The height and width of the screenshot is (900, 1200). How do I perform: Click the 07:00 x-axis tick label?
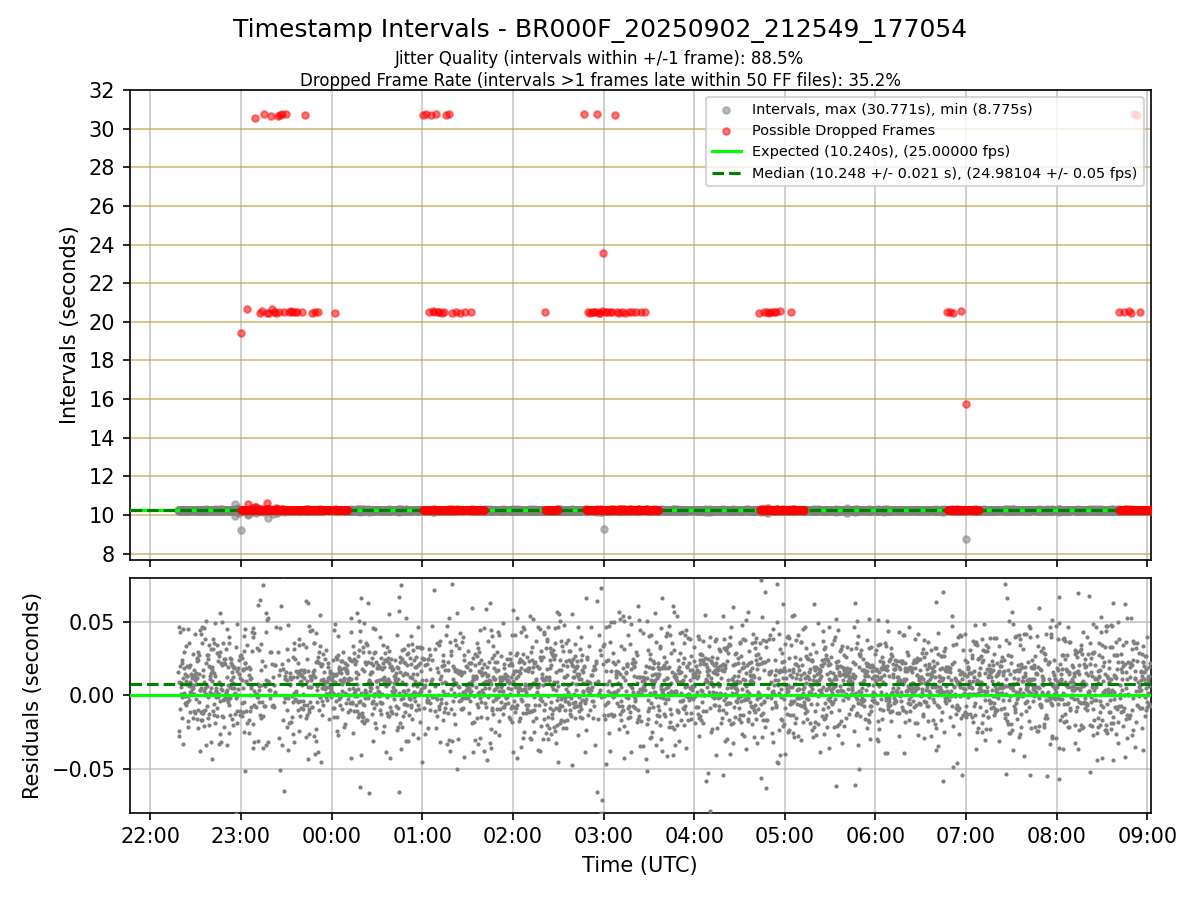coord(966,837)
